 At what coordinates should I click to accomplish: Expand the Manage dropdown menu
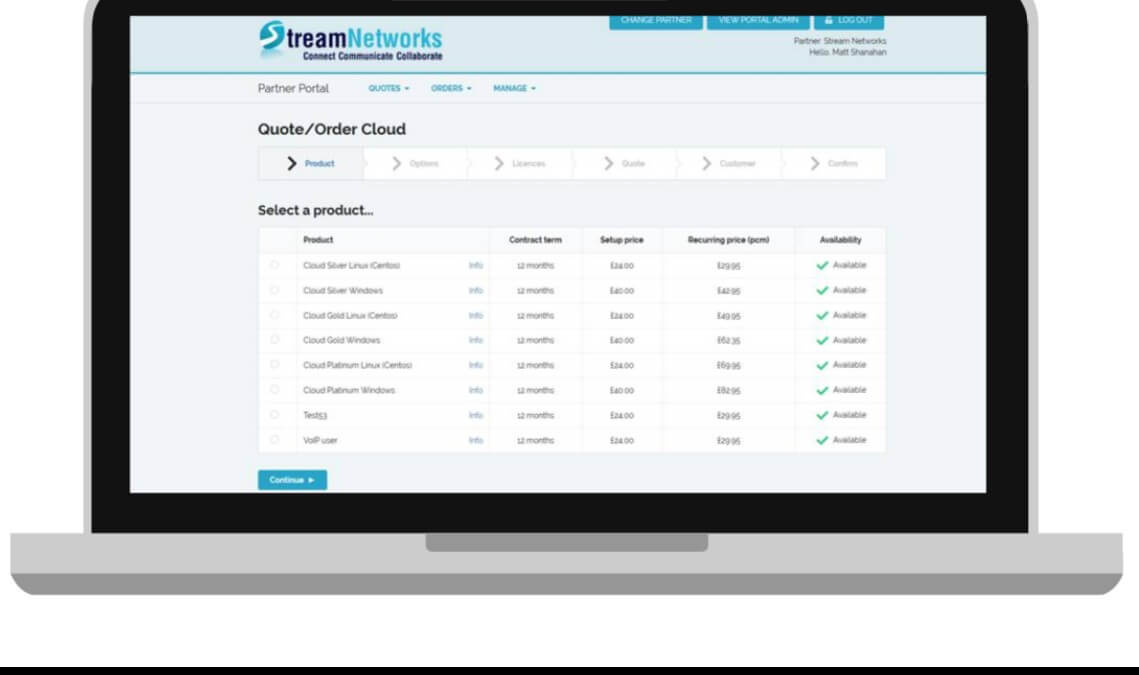click(x=514, y=89)
